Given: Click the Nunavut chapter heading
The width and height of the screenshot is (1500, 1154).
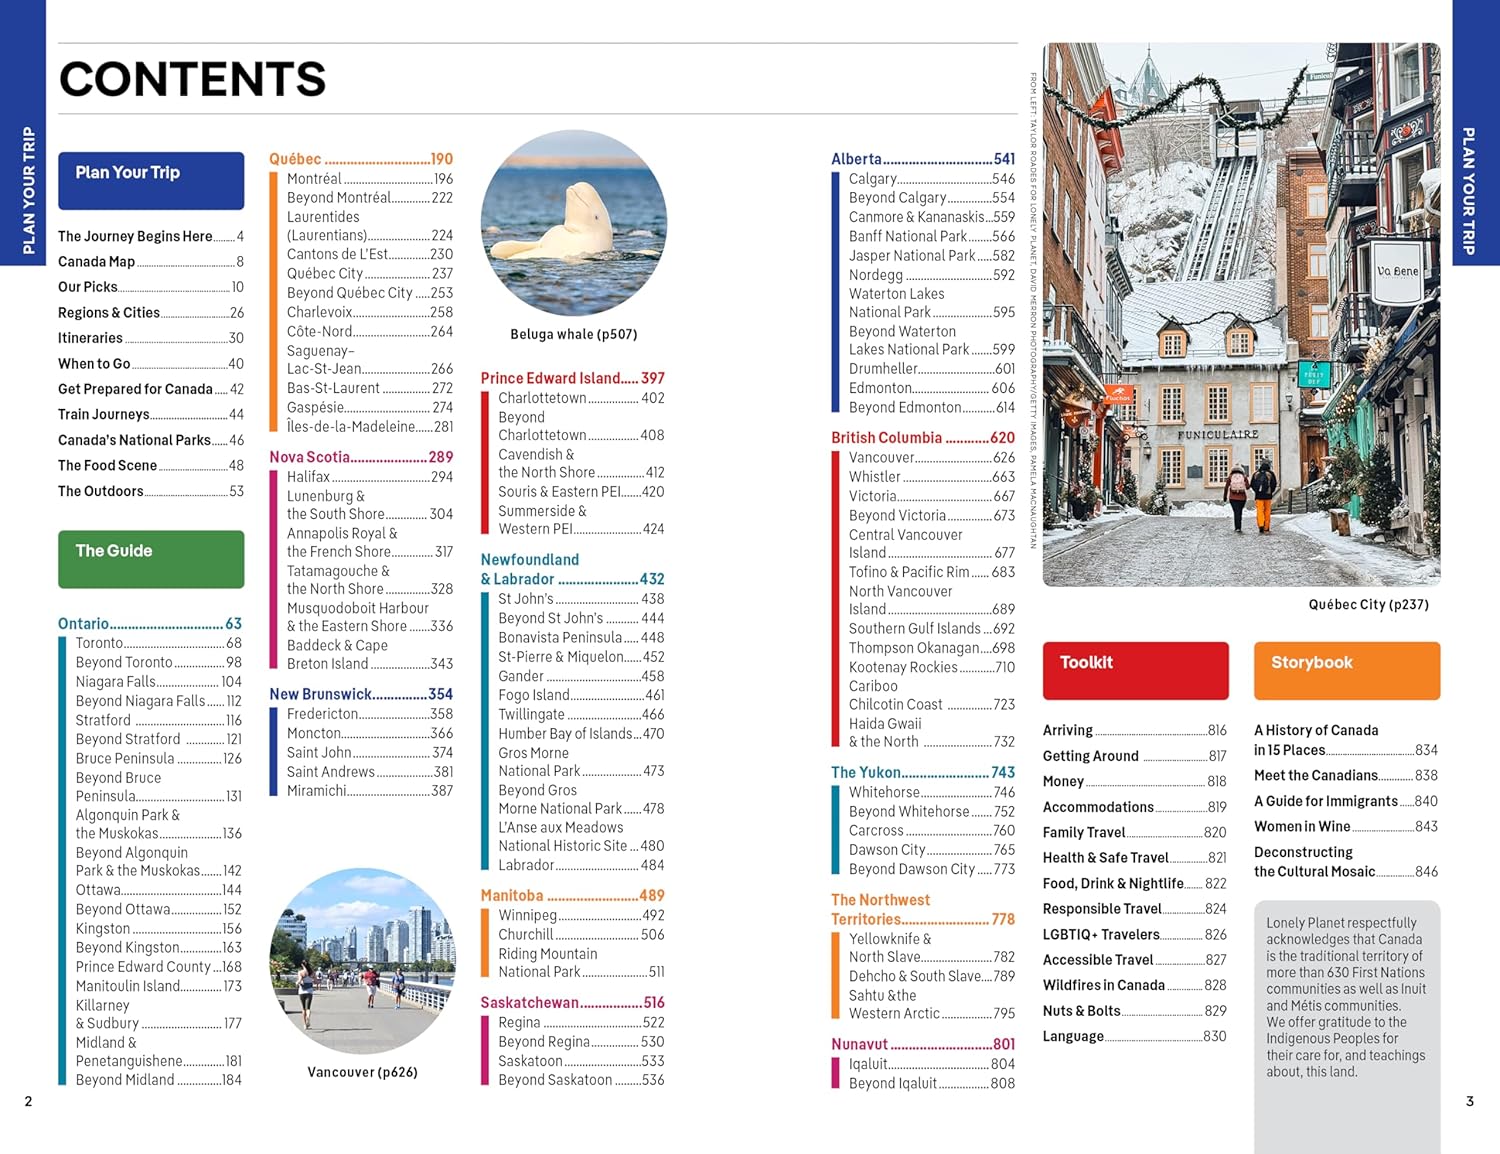Looking at the screenshot, I should (923, 1044).
